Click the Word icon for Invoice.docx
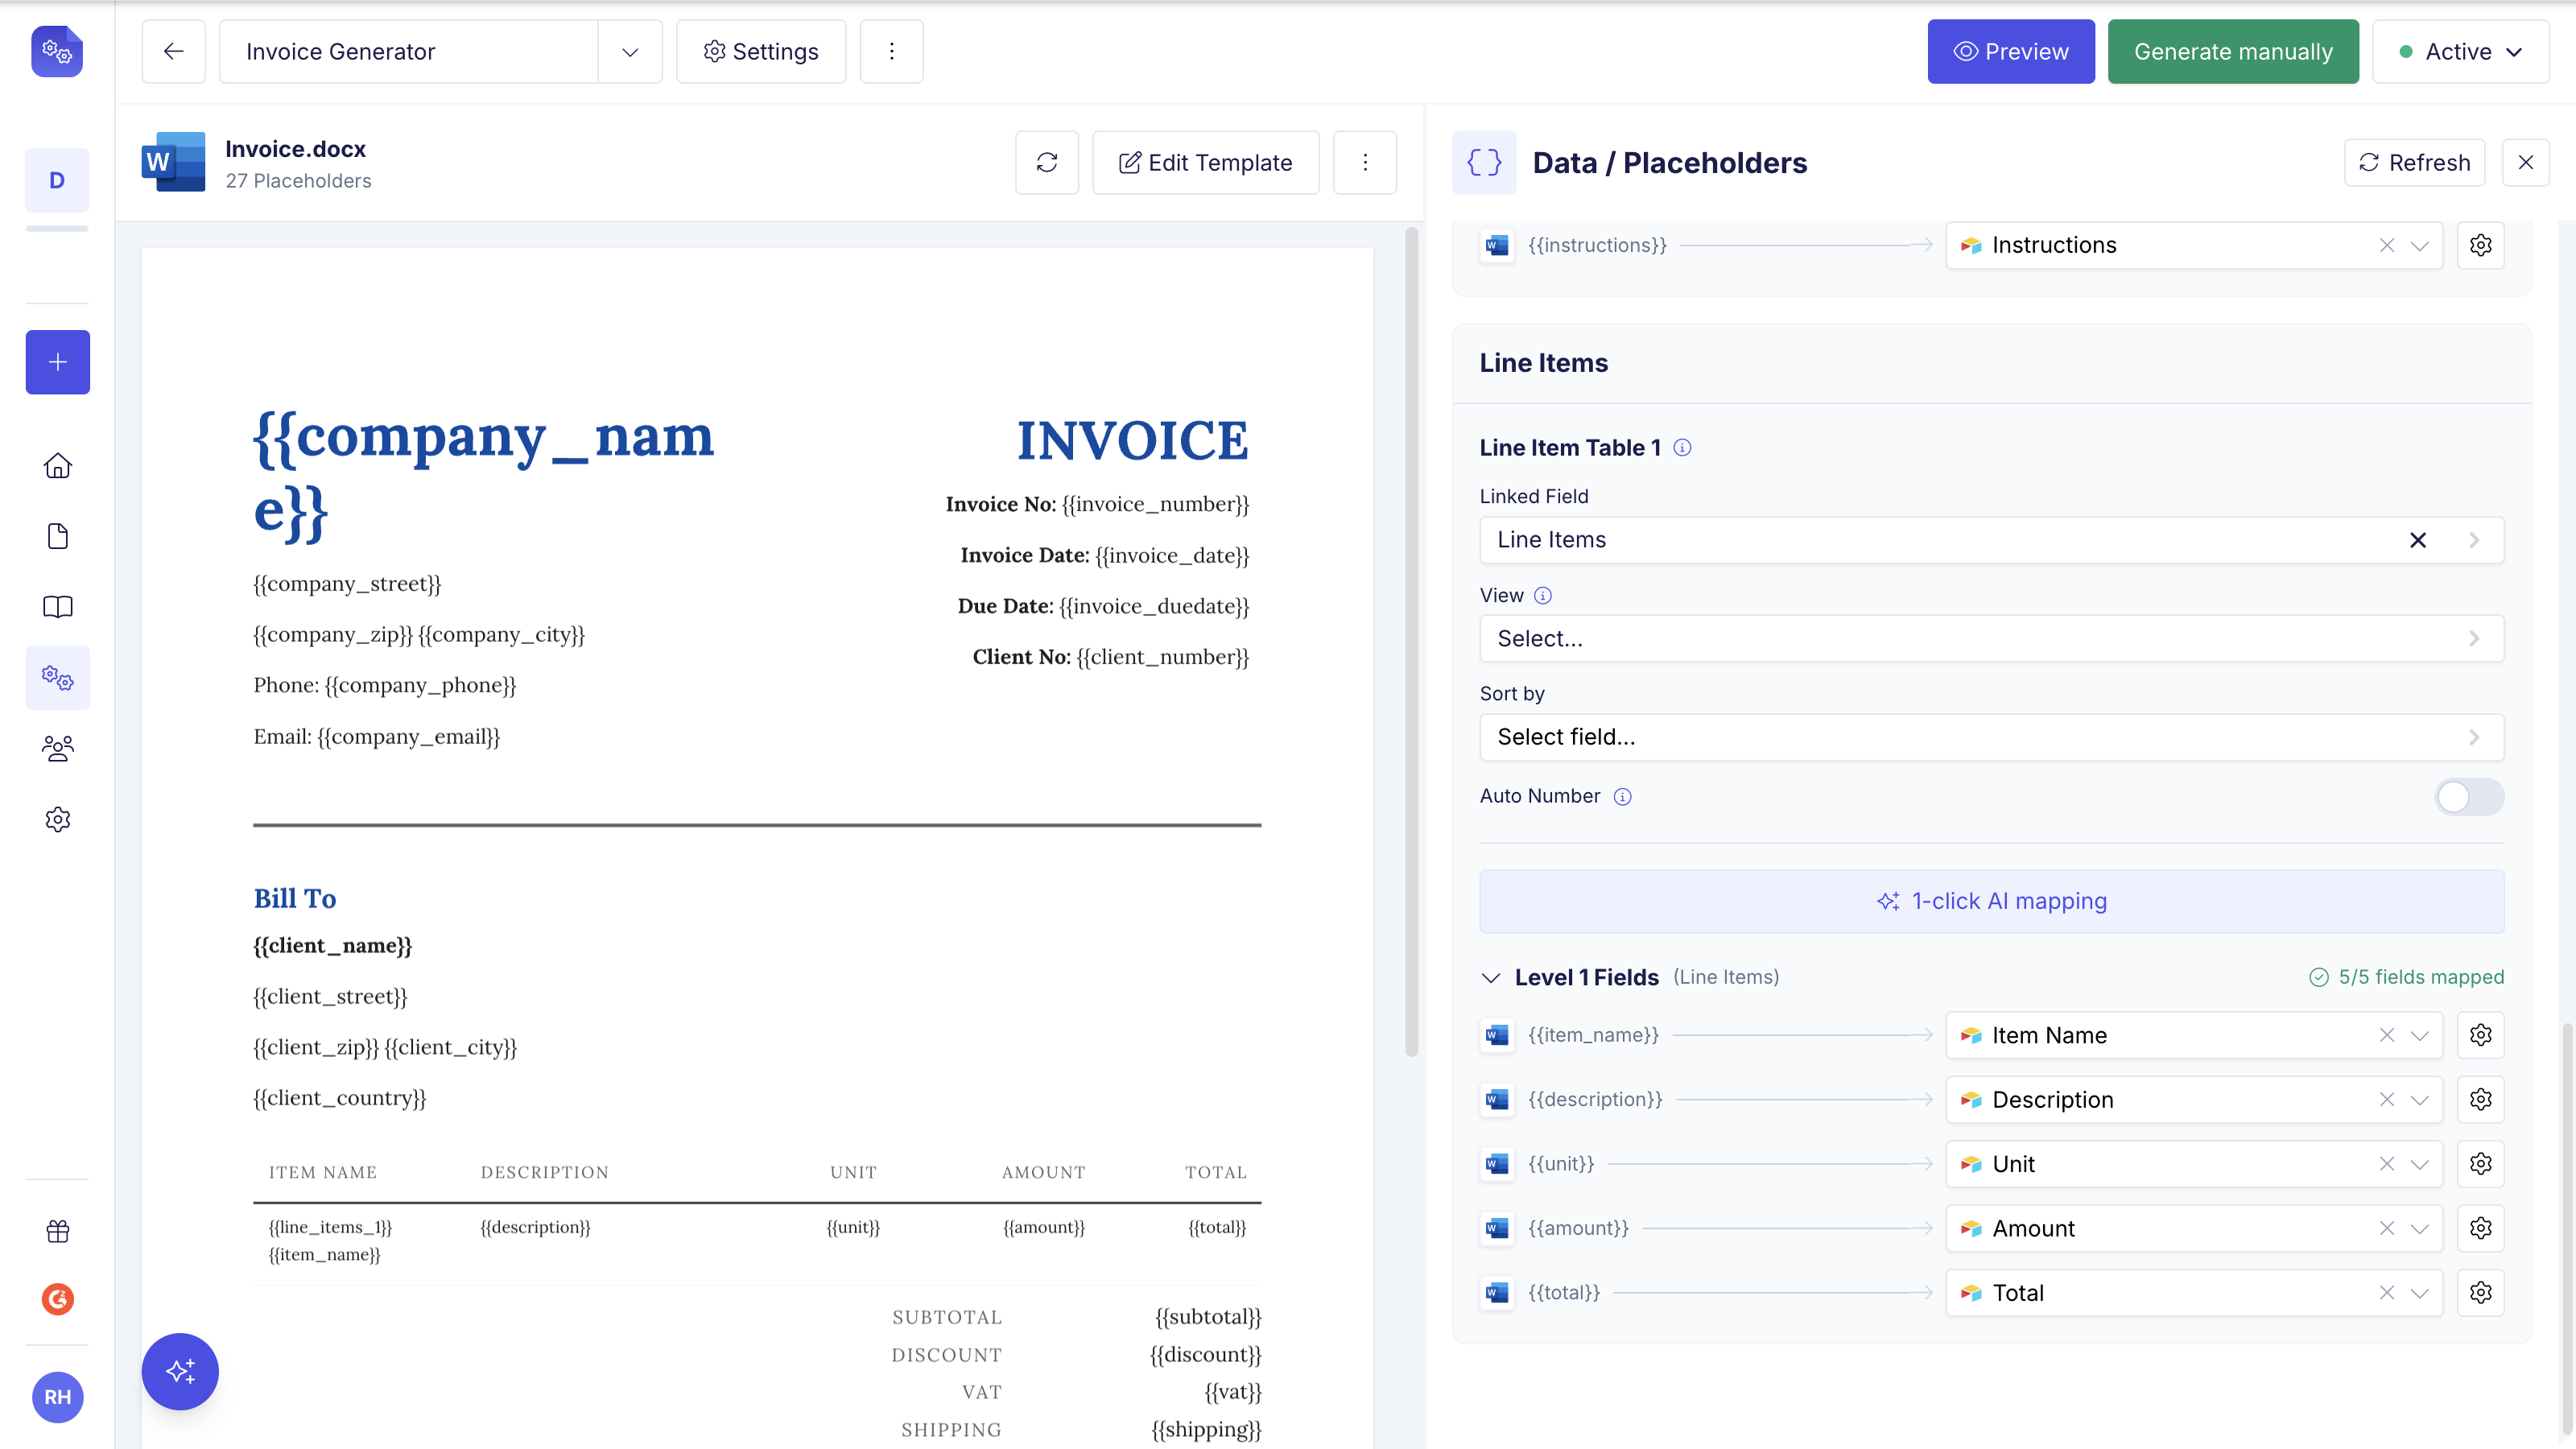The width and height of the screenshot is (2576, 1449). 173,162
